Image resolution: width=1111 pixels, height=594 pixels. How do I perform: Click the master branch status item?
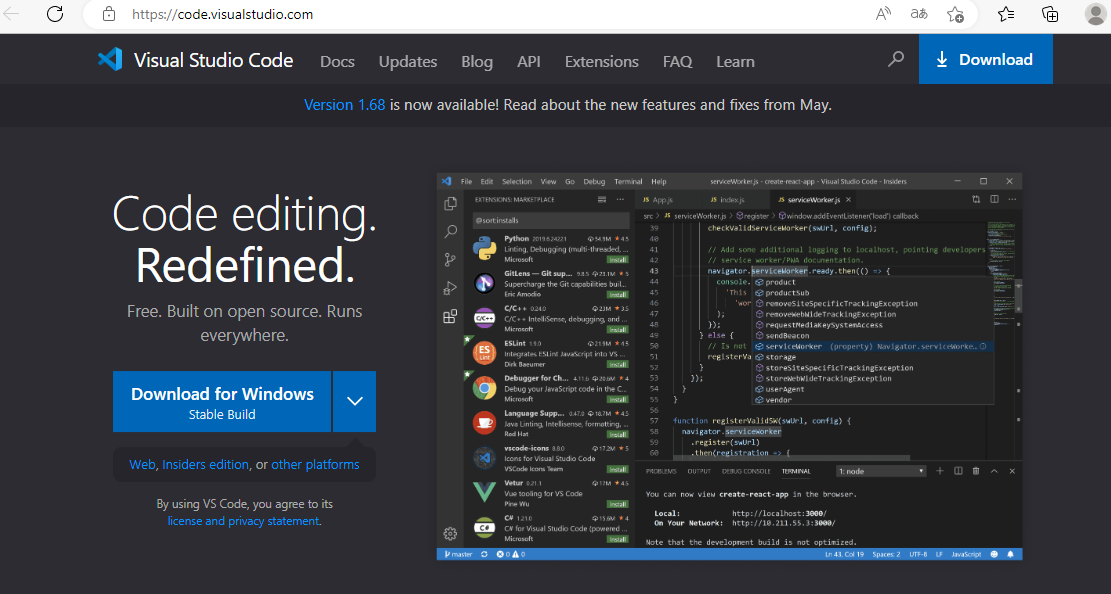(x=458, y=554)
